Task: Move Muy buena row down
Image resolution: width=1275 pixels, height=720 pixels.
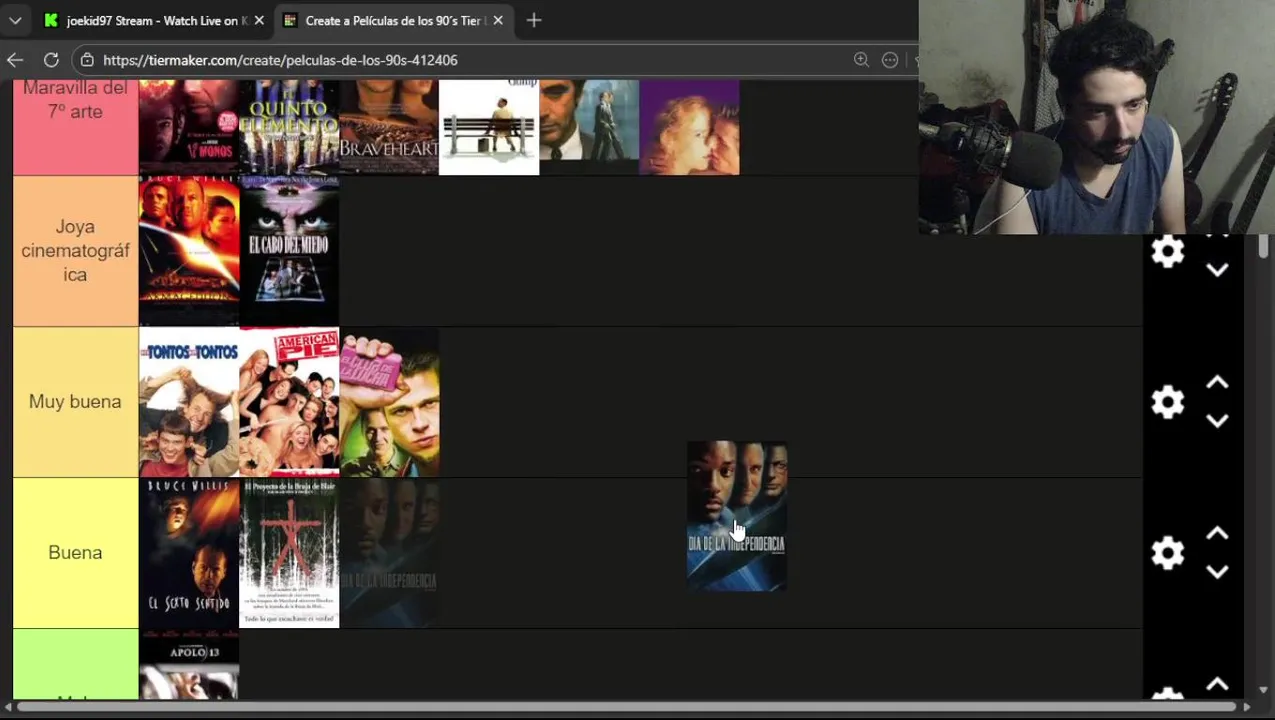Action: click(x=1217, y=421)
